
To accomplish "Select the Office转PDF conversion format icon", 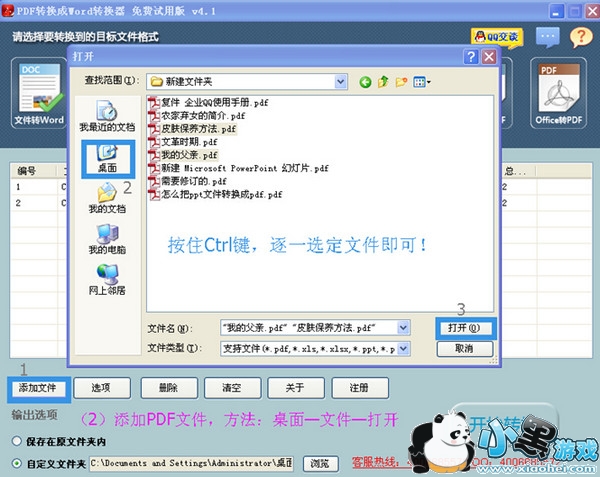I will [x=558, y=93].
